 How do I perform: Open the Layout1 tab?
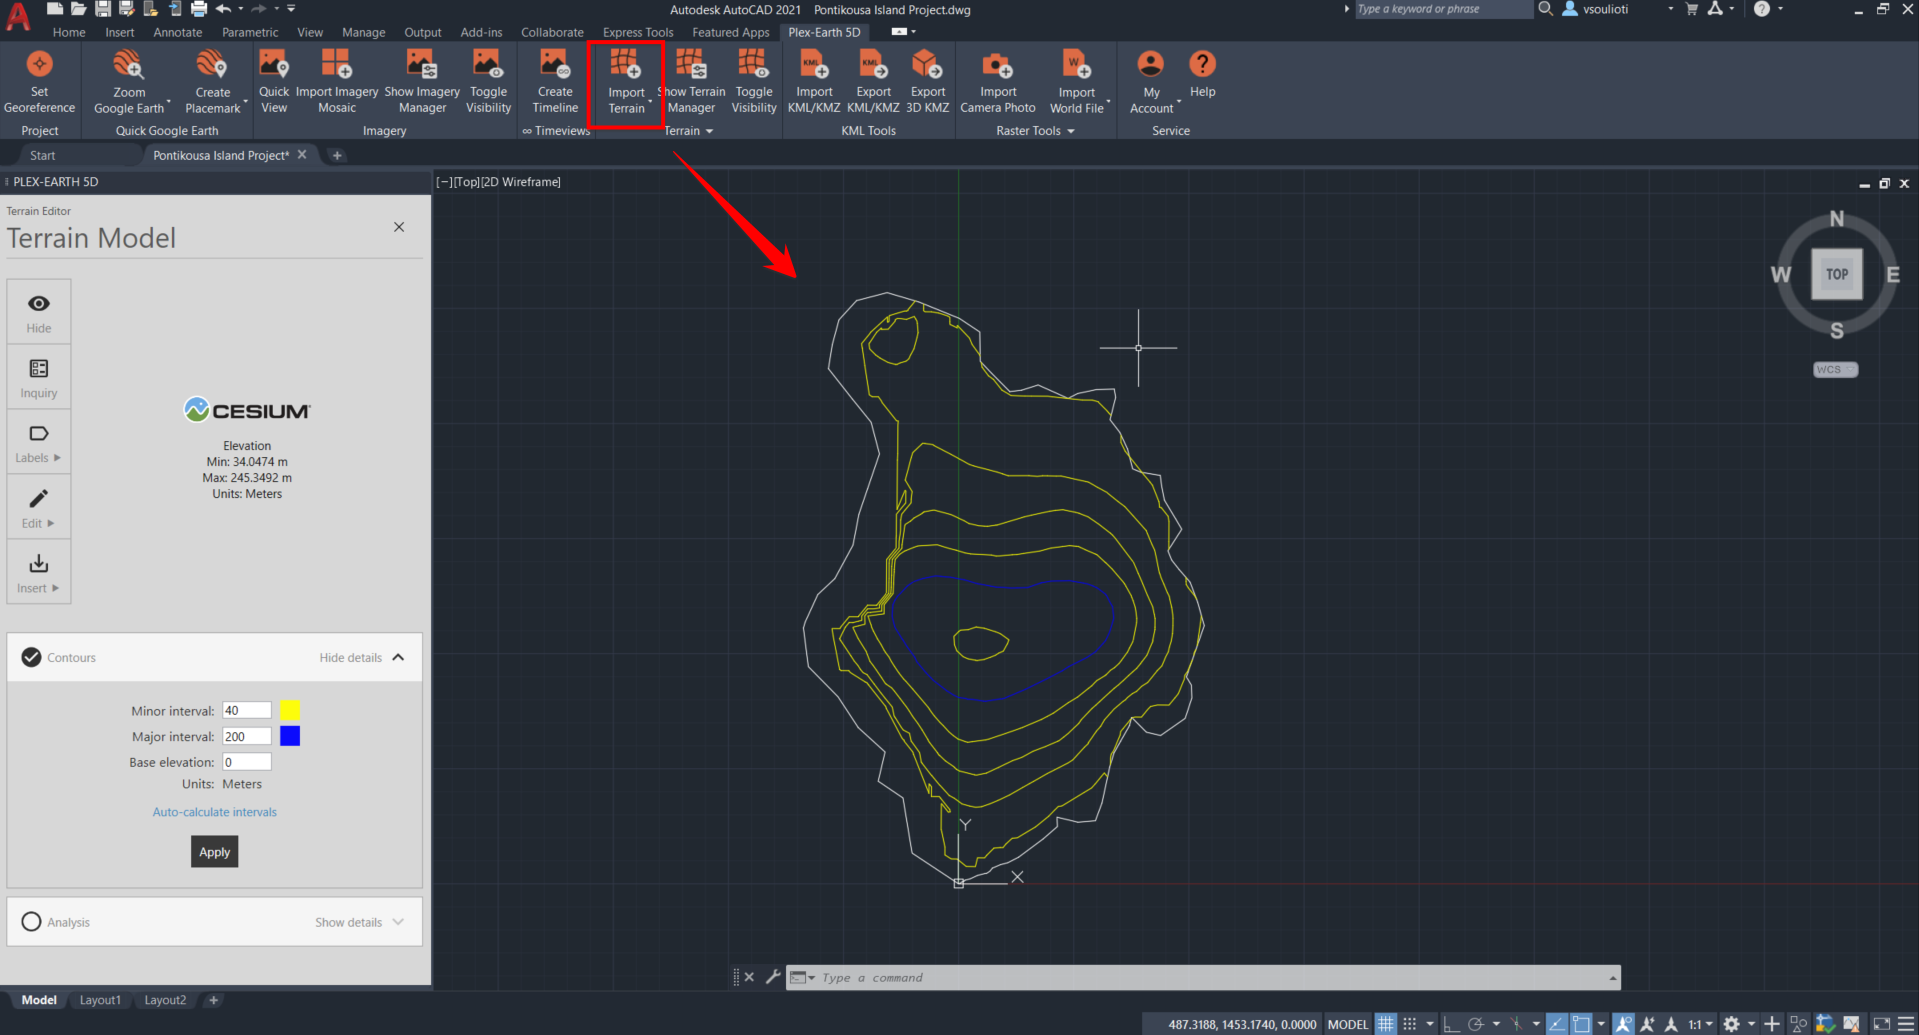[x=100, y=1000]
